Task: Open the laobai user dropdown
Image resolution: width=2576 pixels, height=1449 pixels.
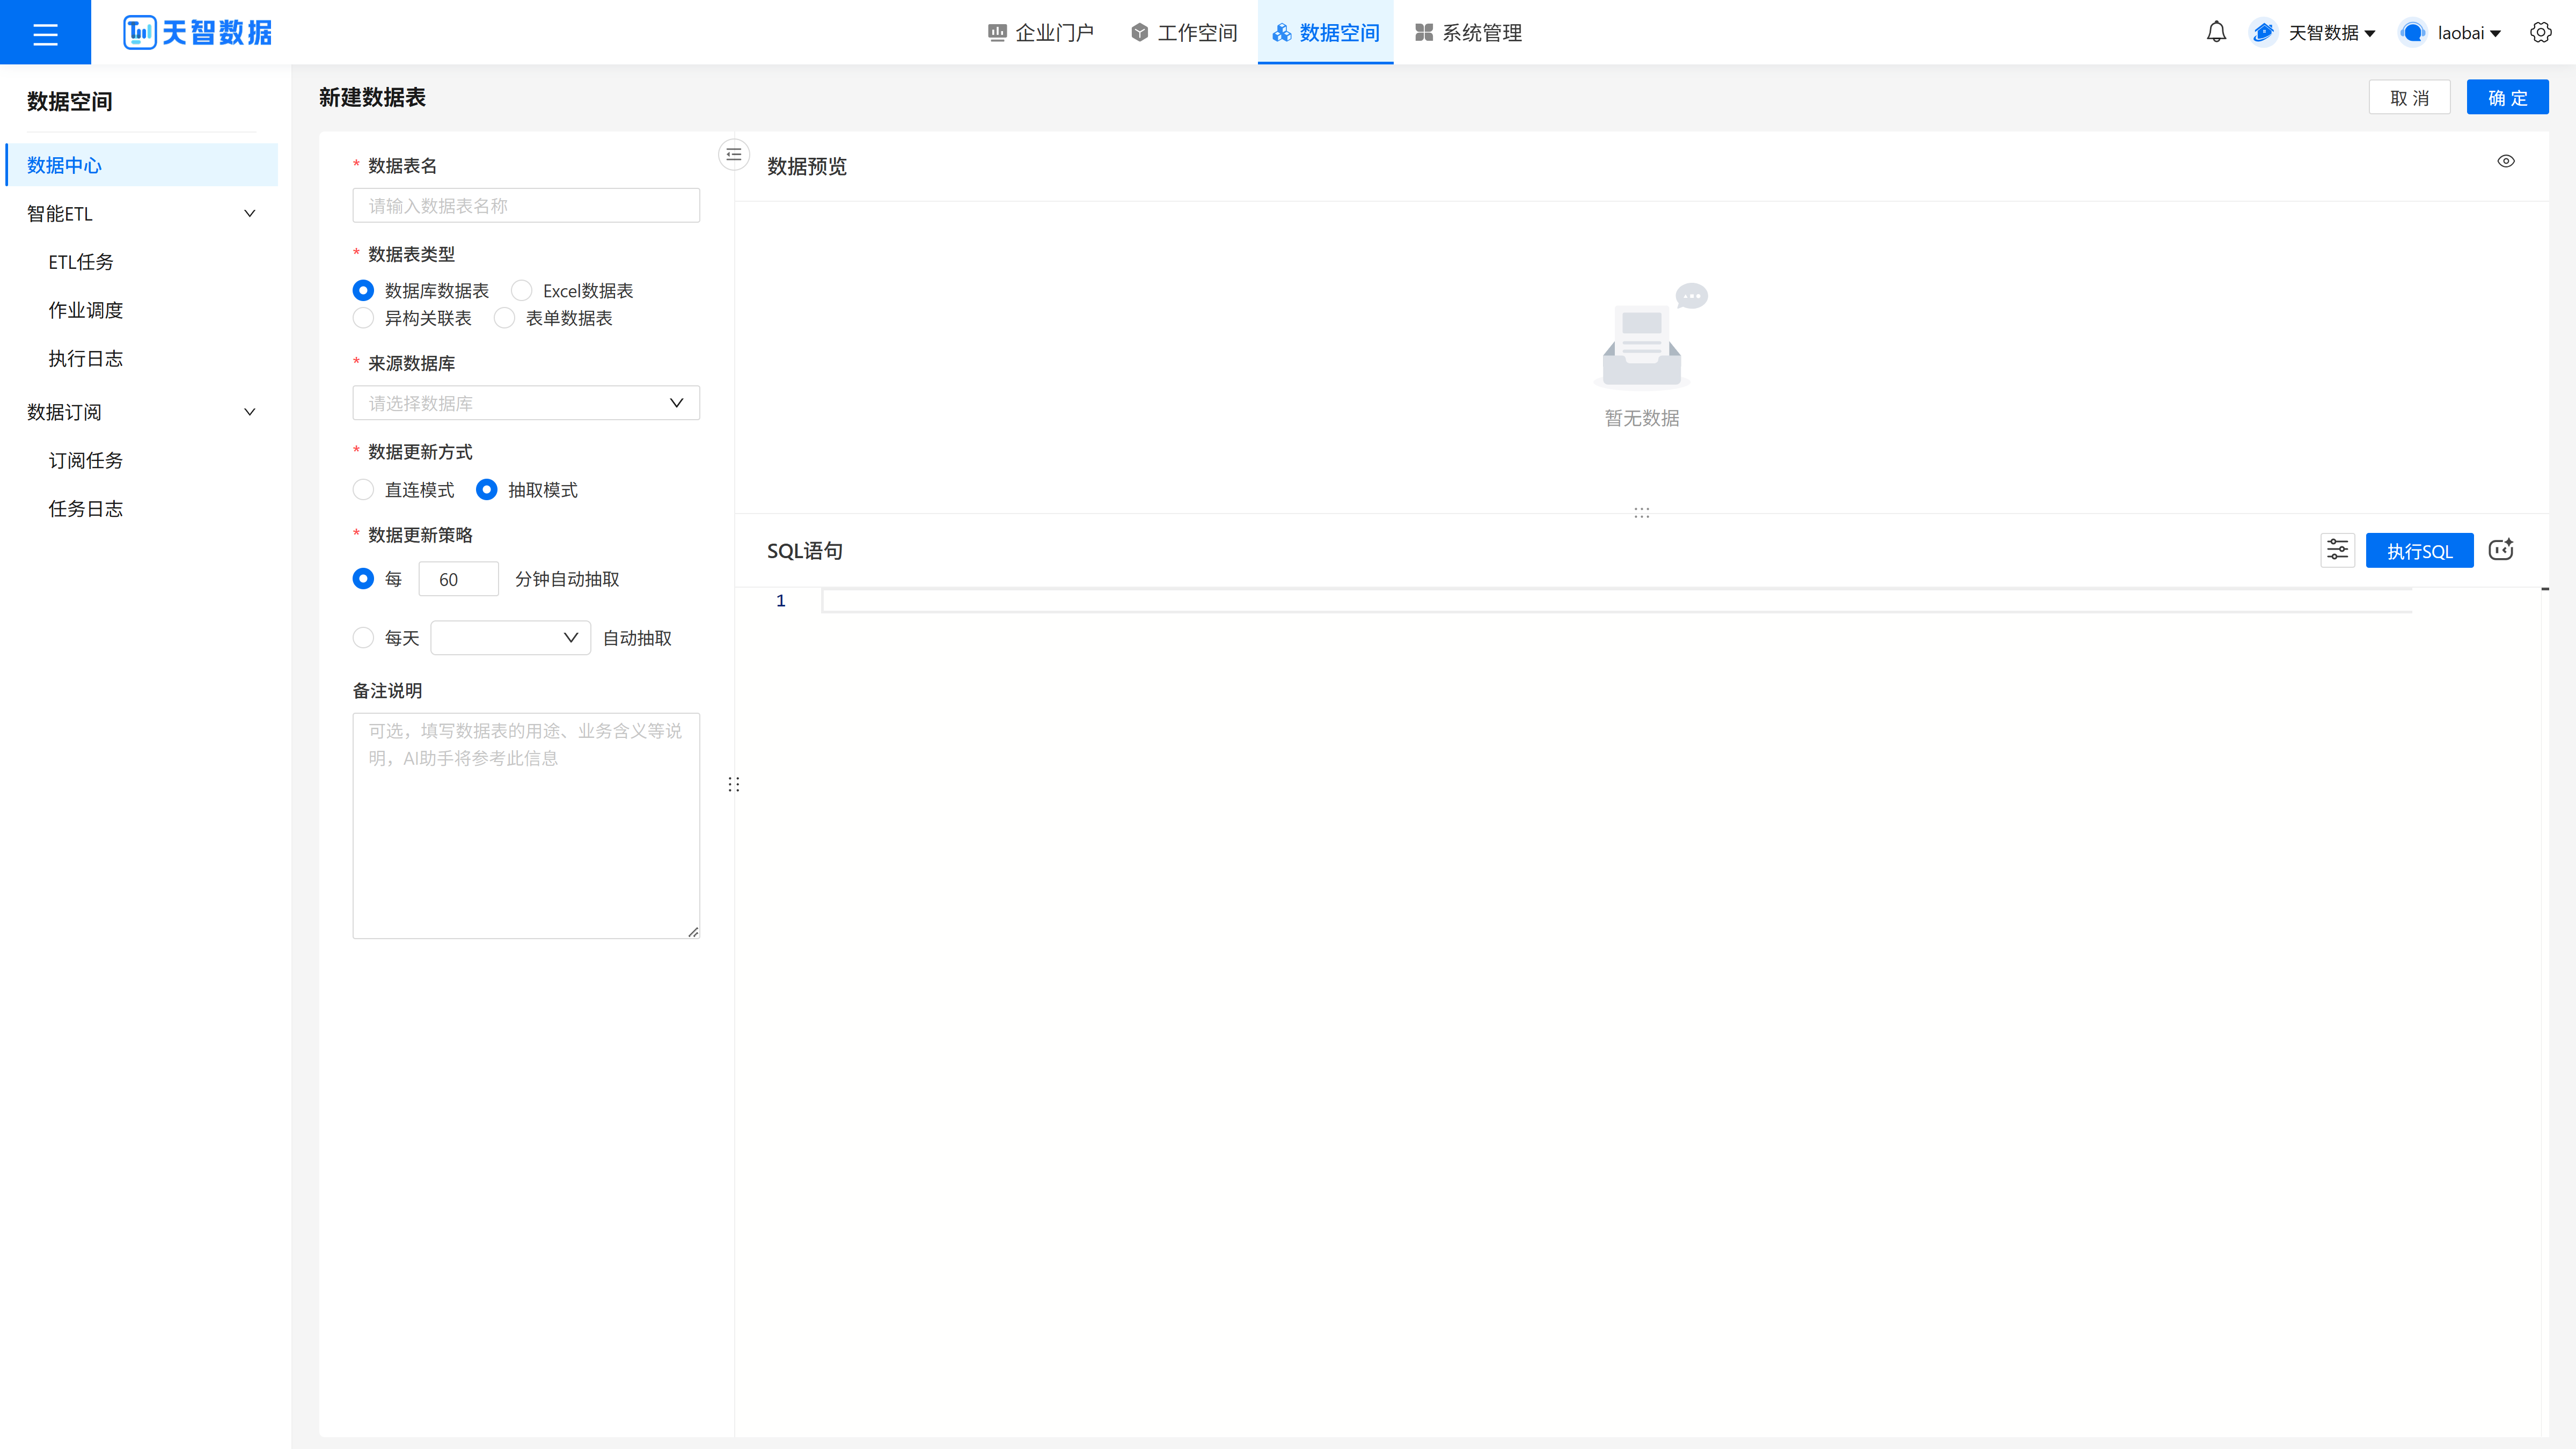Action: (x=2469, y=33)
